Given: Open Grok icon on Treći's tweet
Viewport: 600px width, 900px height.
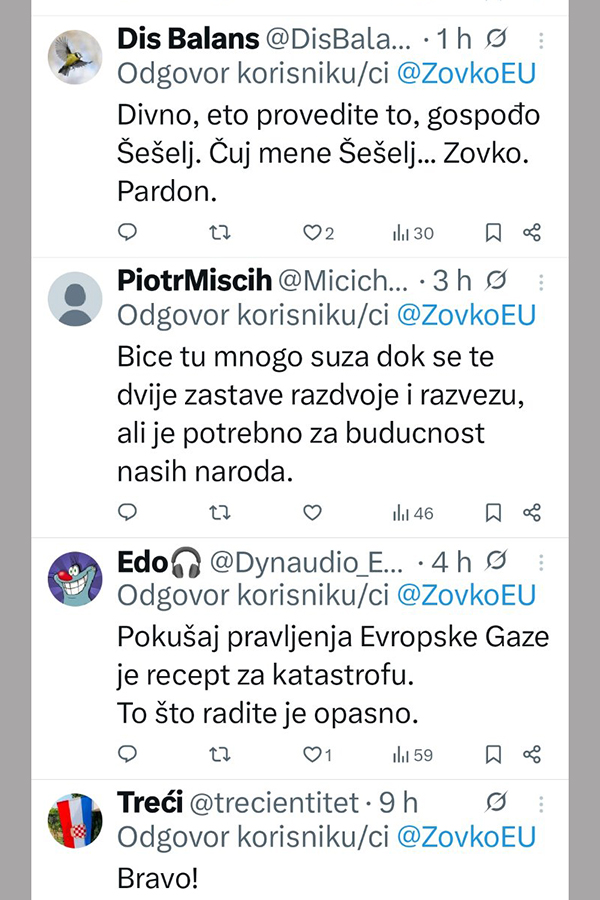Looking at the screenshot, I should [x=493, y=802].
